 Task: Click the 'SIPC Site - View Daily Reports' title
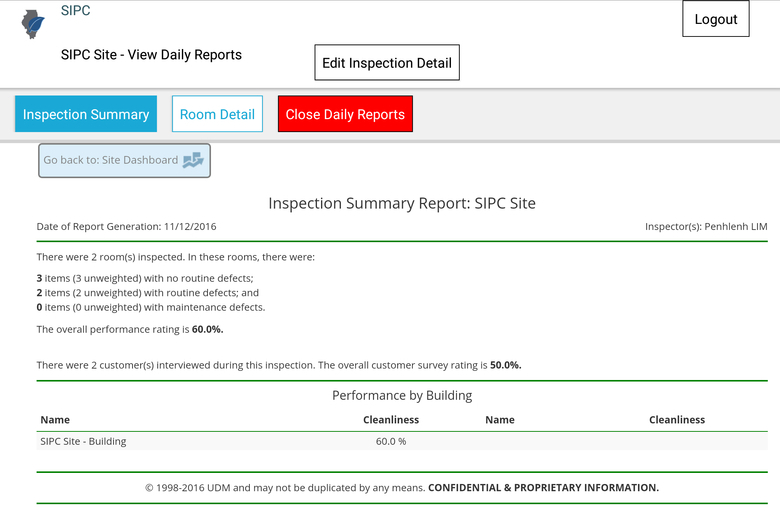point(151,55)
